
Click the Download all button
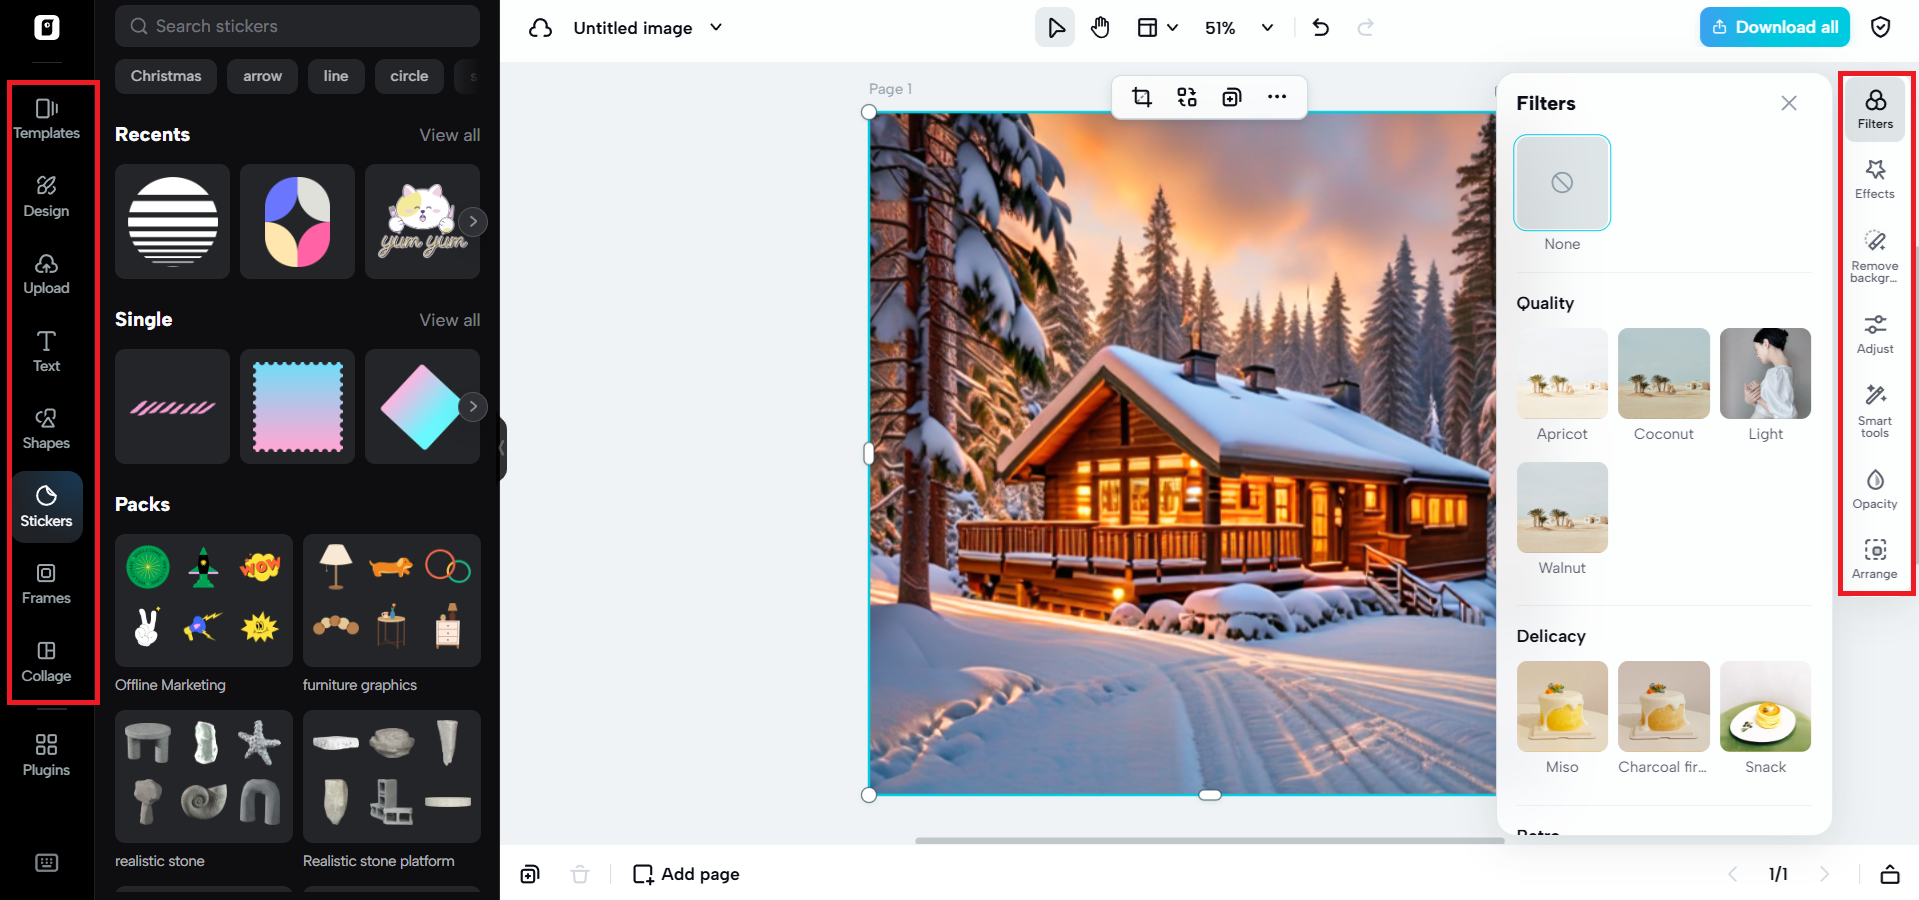point(1774,27)
